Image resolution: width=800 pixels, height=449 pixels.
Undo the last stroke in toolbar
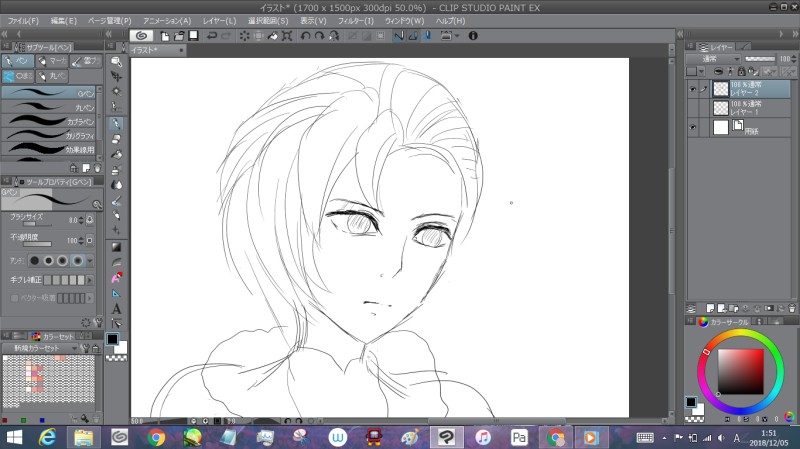click(x=212, y=36)
